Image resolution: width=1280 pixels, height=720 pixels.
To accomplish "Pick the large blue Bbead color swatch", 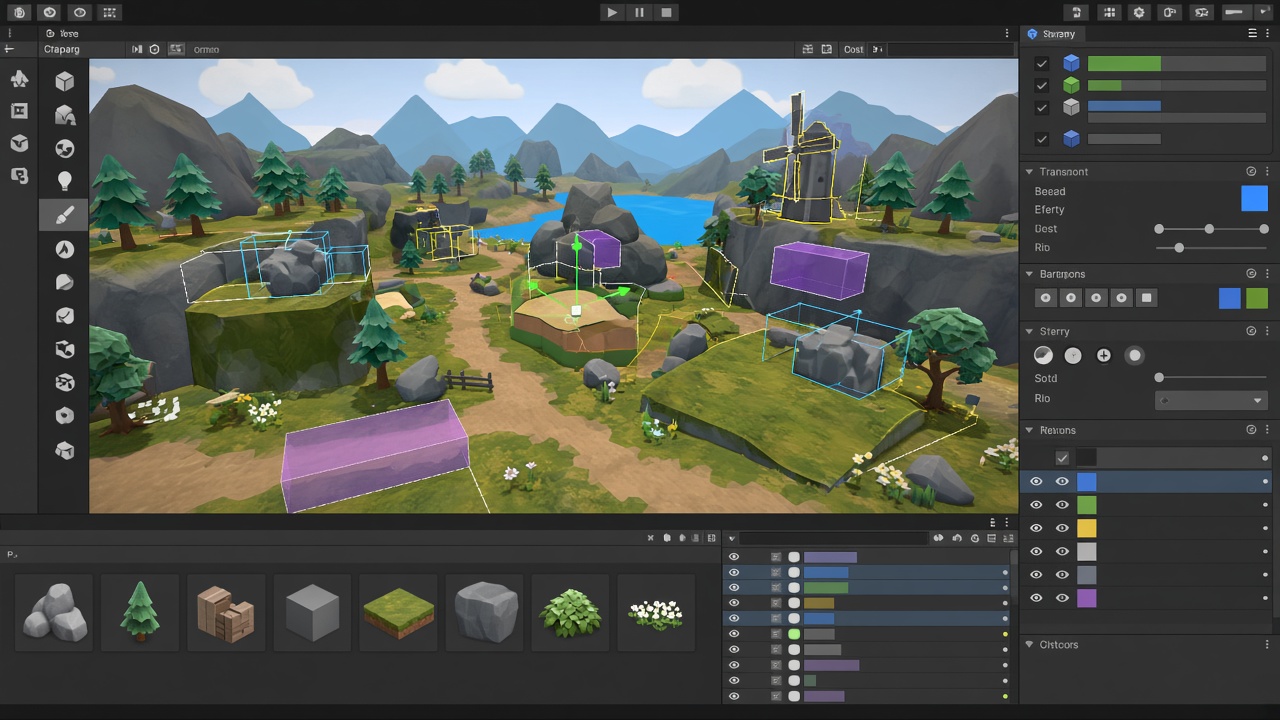I will (1254, 198).
